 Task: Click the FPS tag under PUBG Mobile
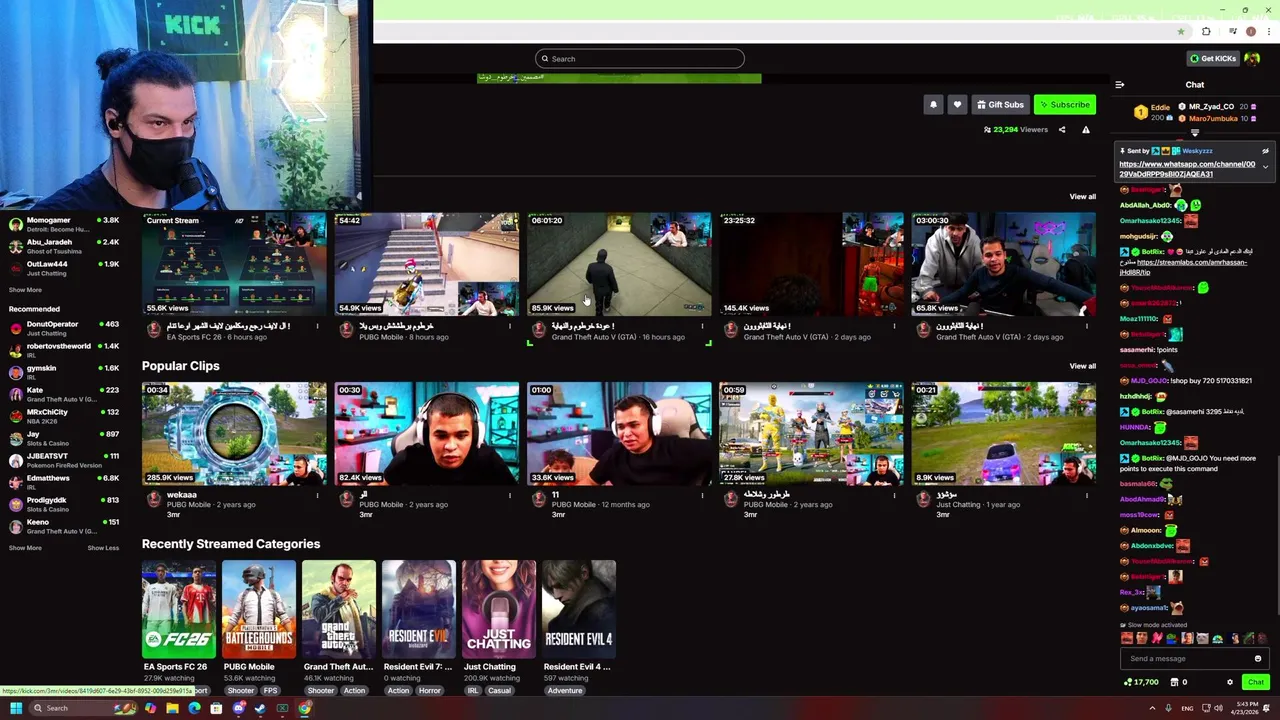(270, 691)
